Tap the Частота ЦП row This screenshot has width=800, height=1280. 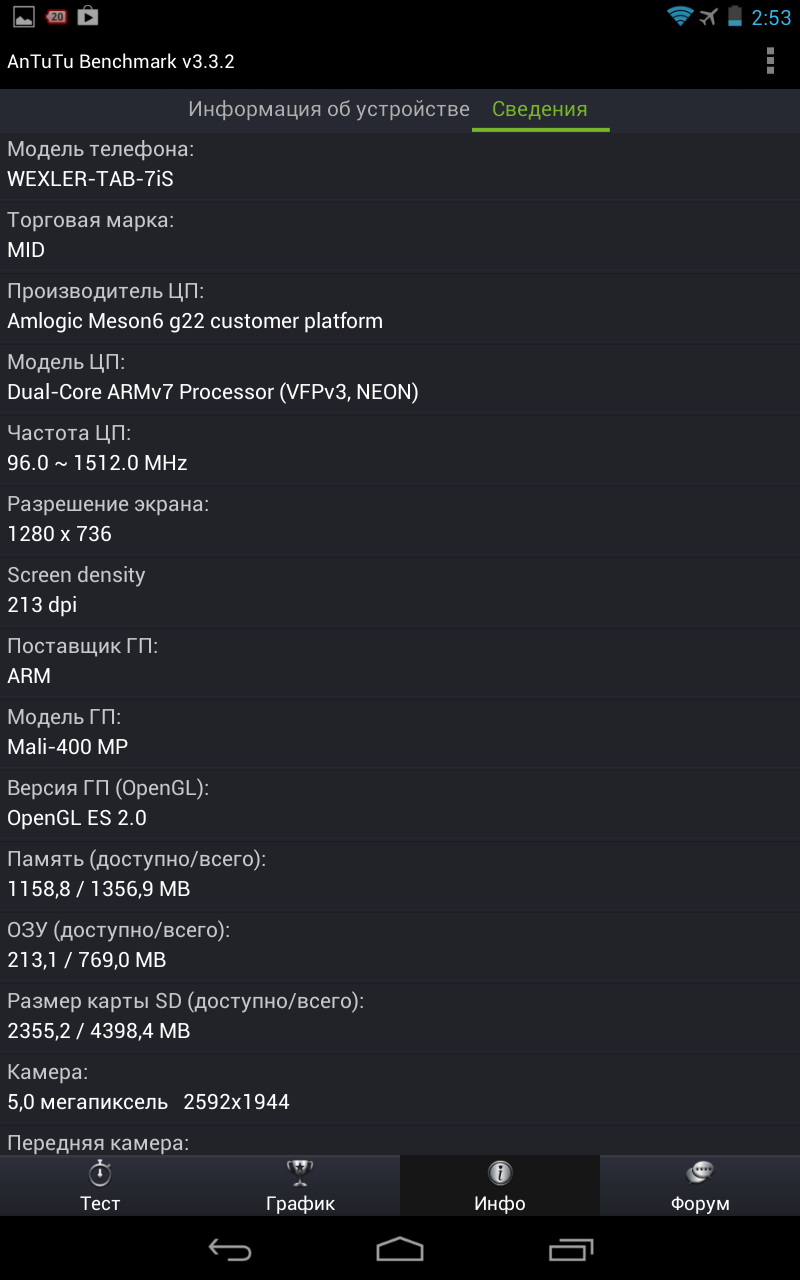(400, 449)
